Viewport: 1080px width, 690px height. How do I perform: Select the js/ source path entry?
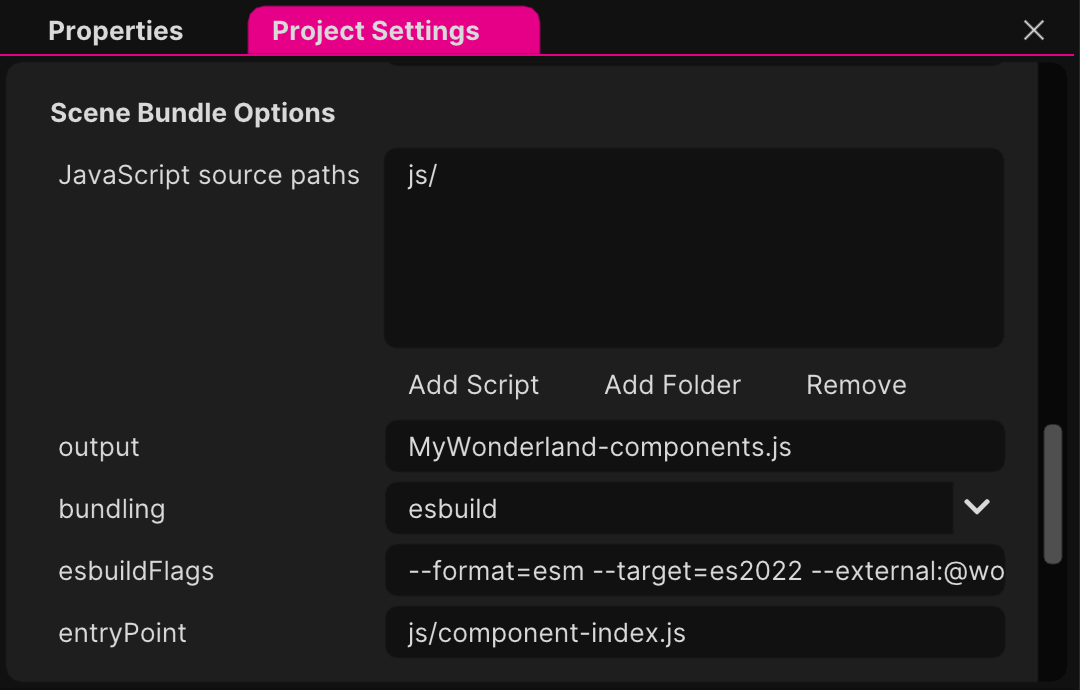tap(424, 174)
